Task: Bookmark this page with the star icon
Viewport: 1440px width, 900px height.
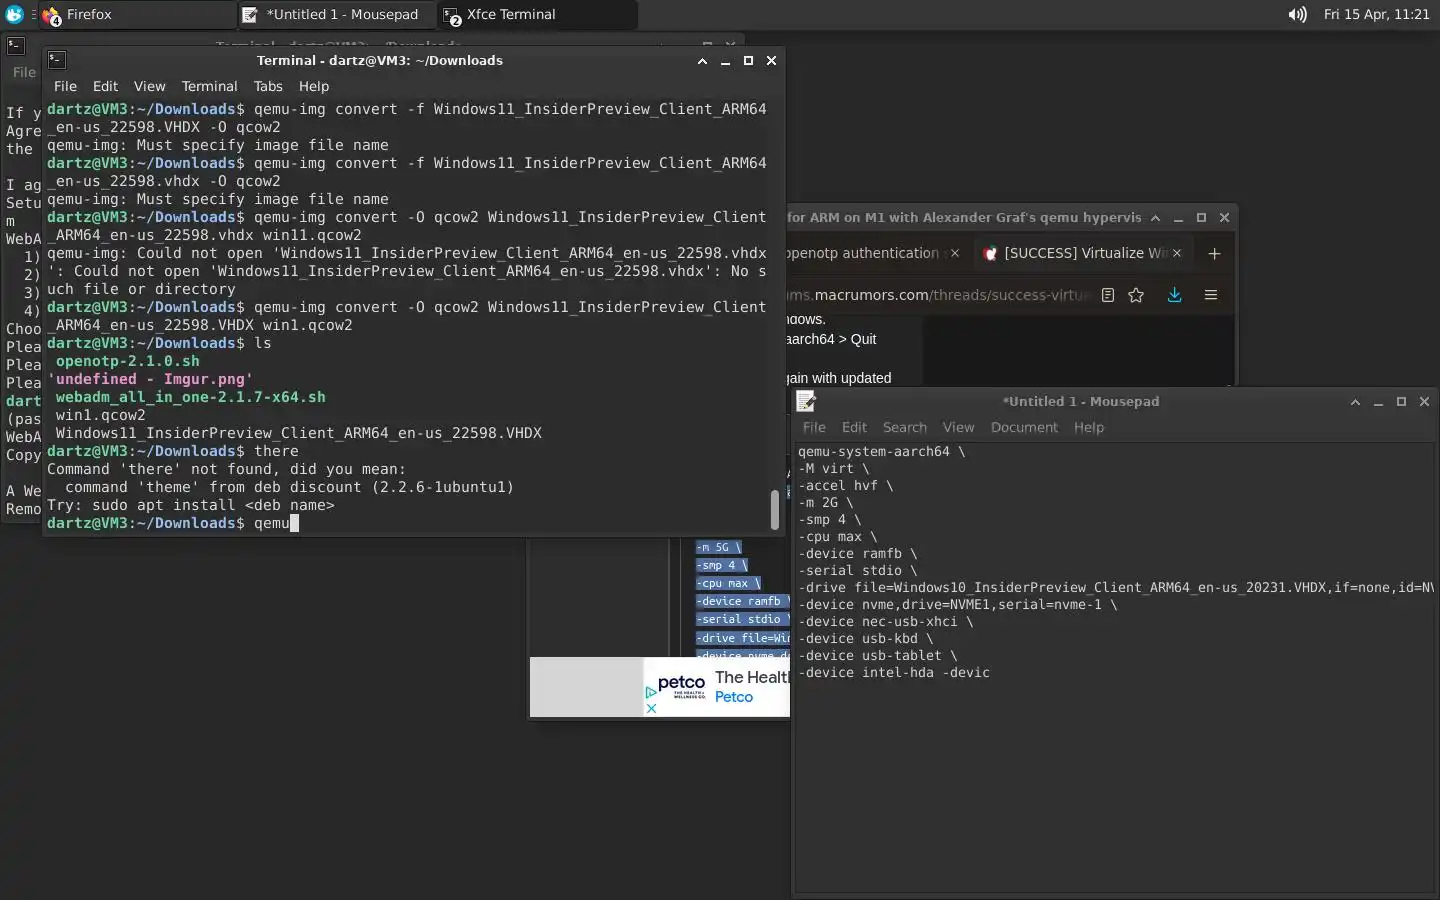Action: click(1136, 295)
